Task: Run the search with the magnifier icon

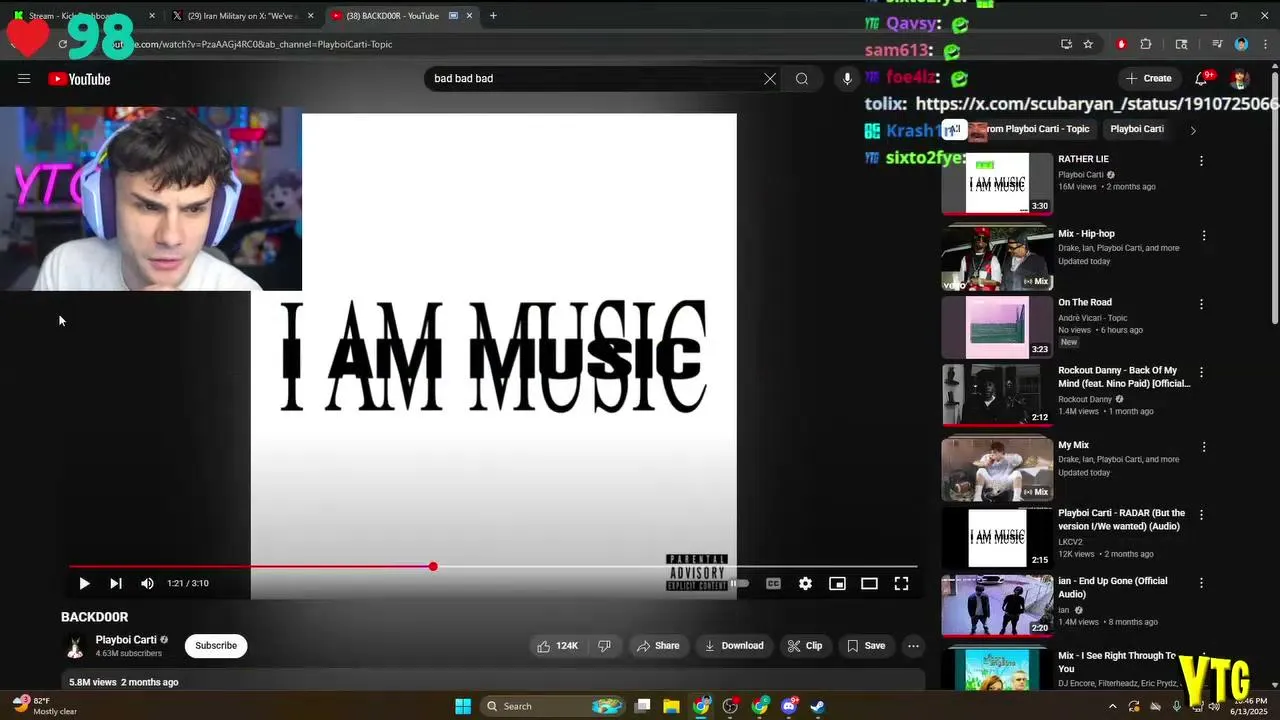Action: coord(802,78)
